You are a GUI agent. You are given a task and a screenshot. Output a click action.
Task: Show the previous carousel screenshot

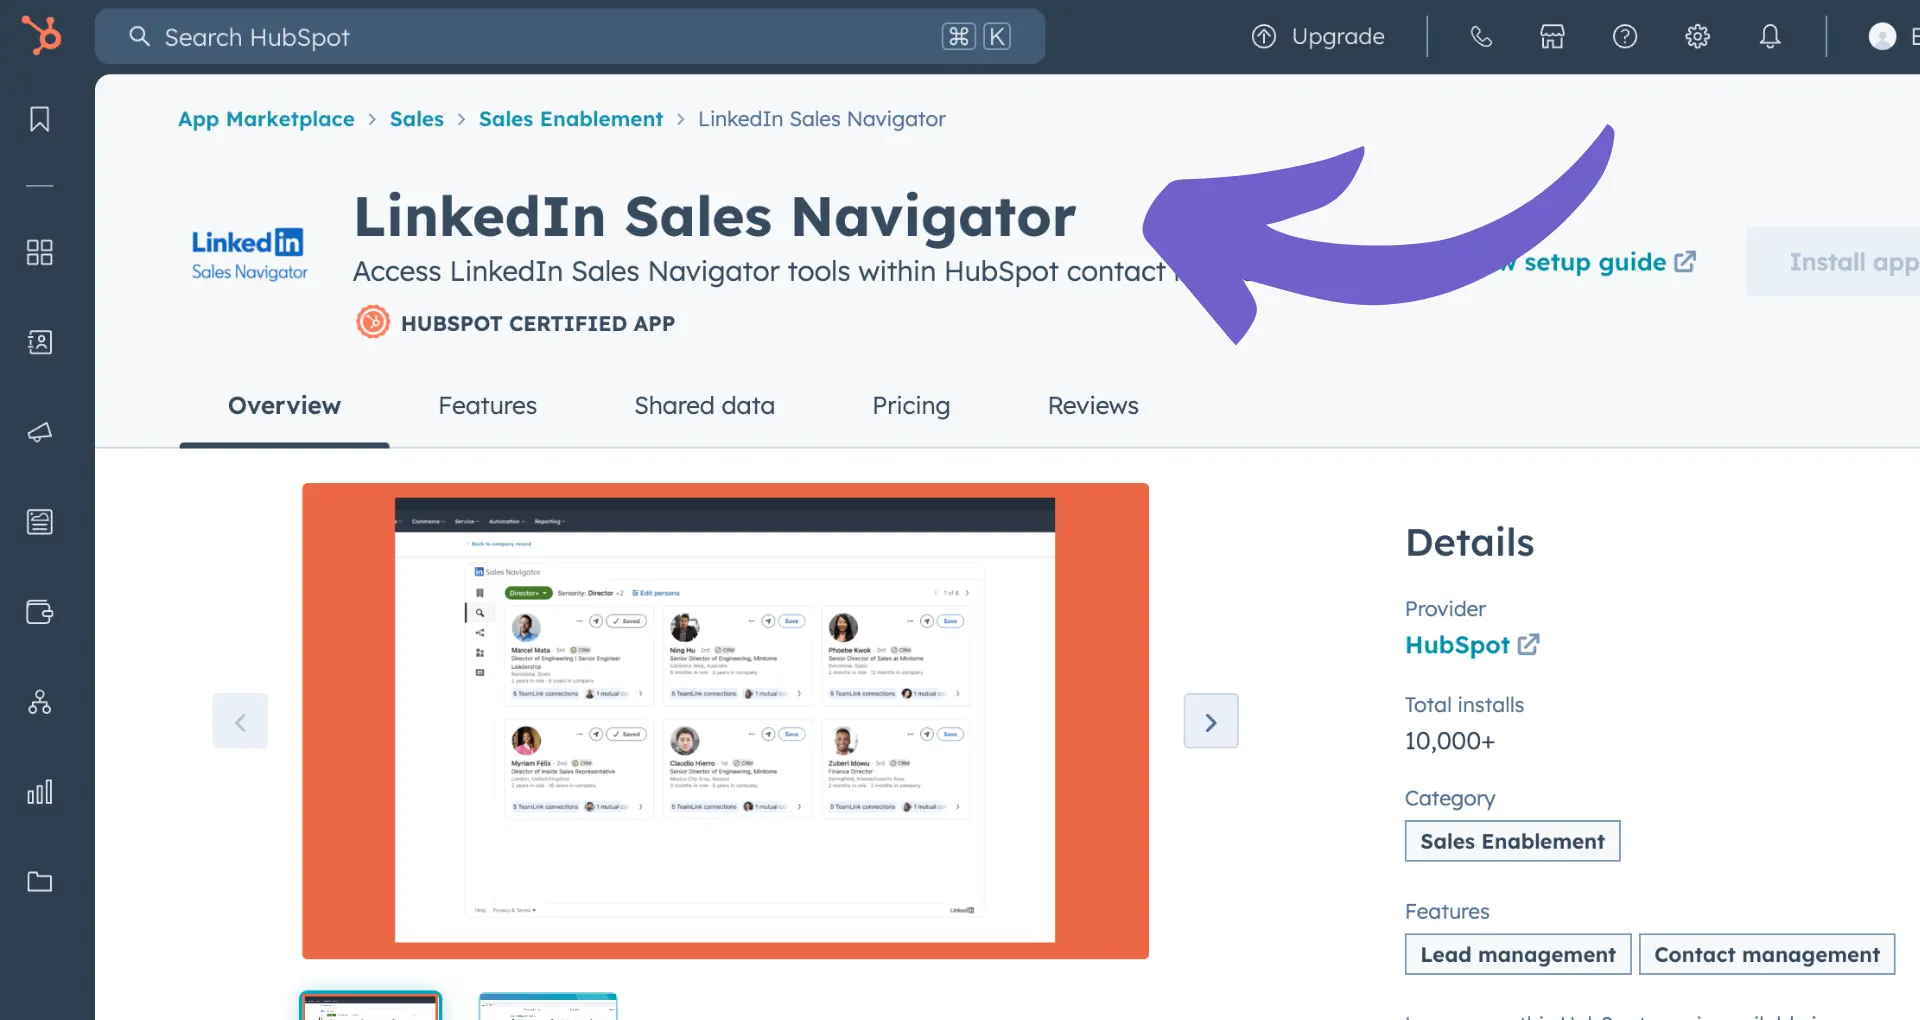tap(240, 721)
